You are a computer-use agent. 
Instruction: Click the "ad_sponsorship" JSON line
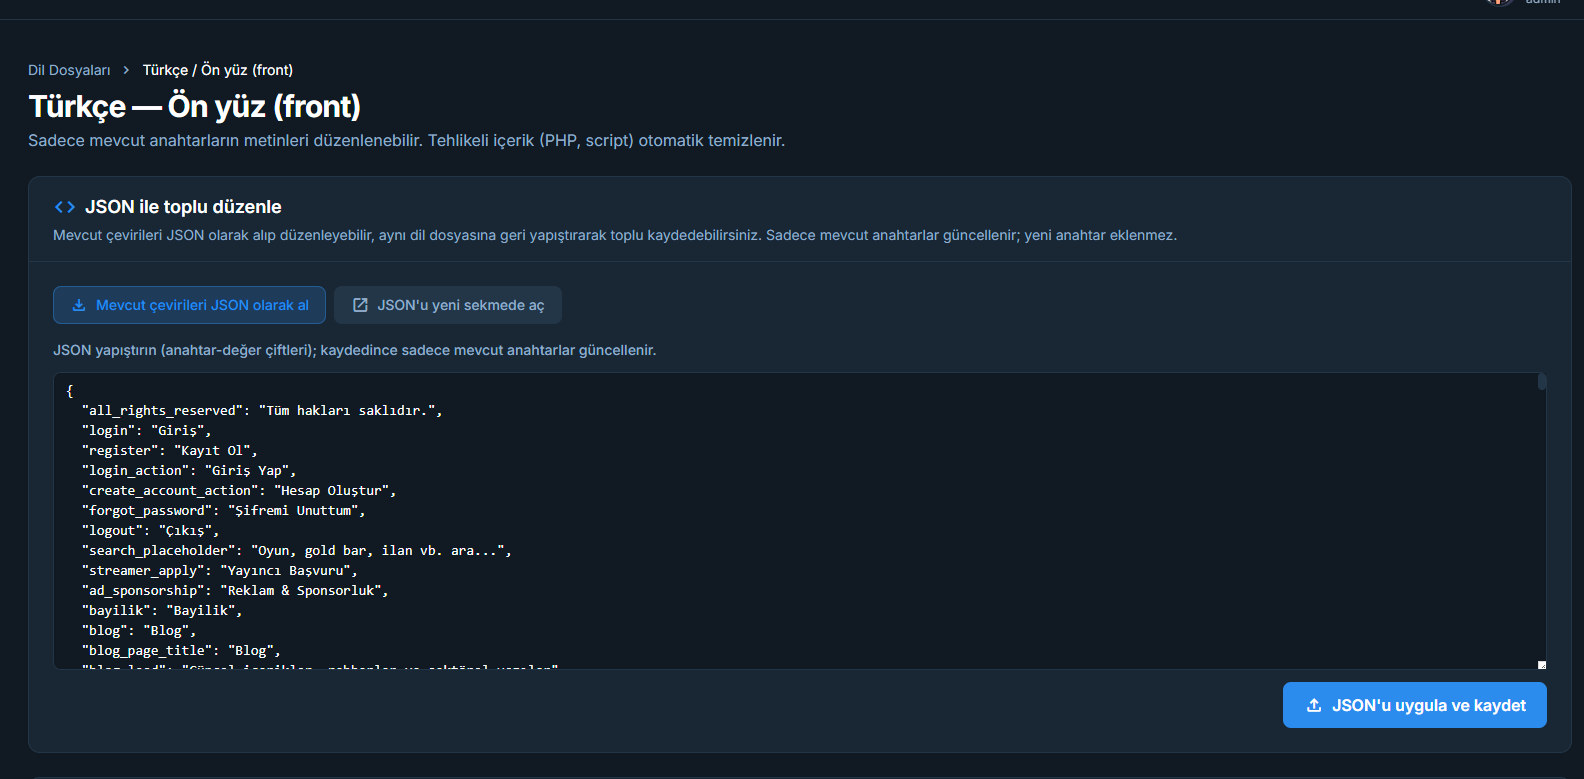click(x=235, y=591)
